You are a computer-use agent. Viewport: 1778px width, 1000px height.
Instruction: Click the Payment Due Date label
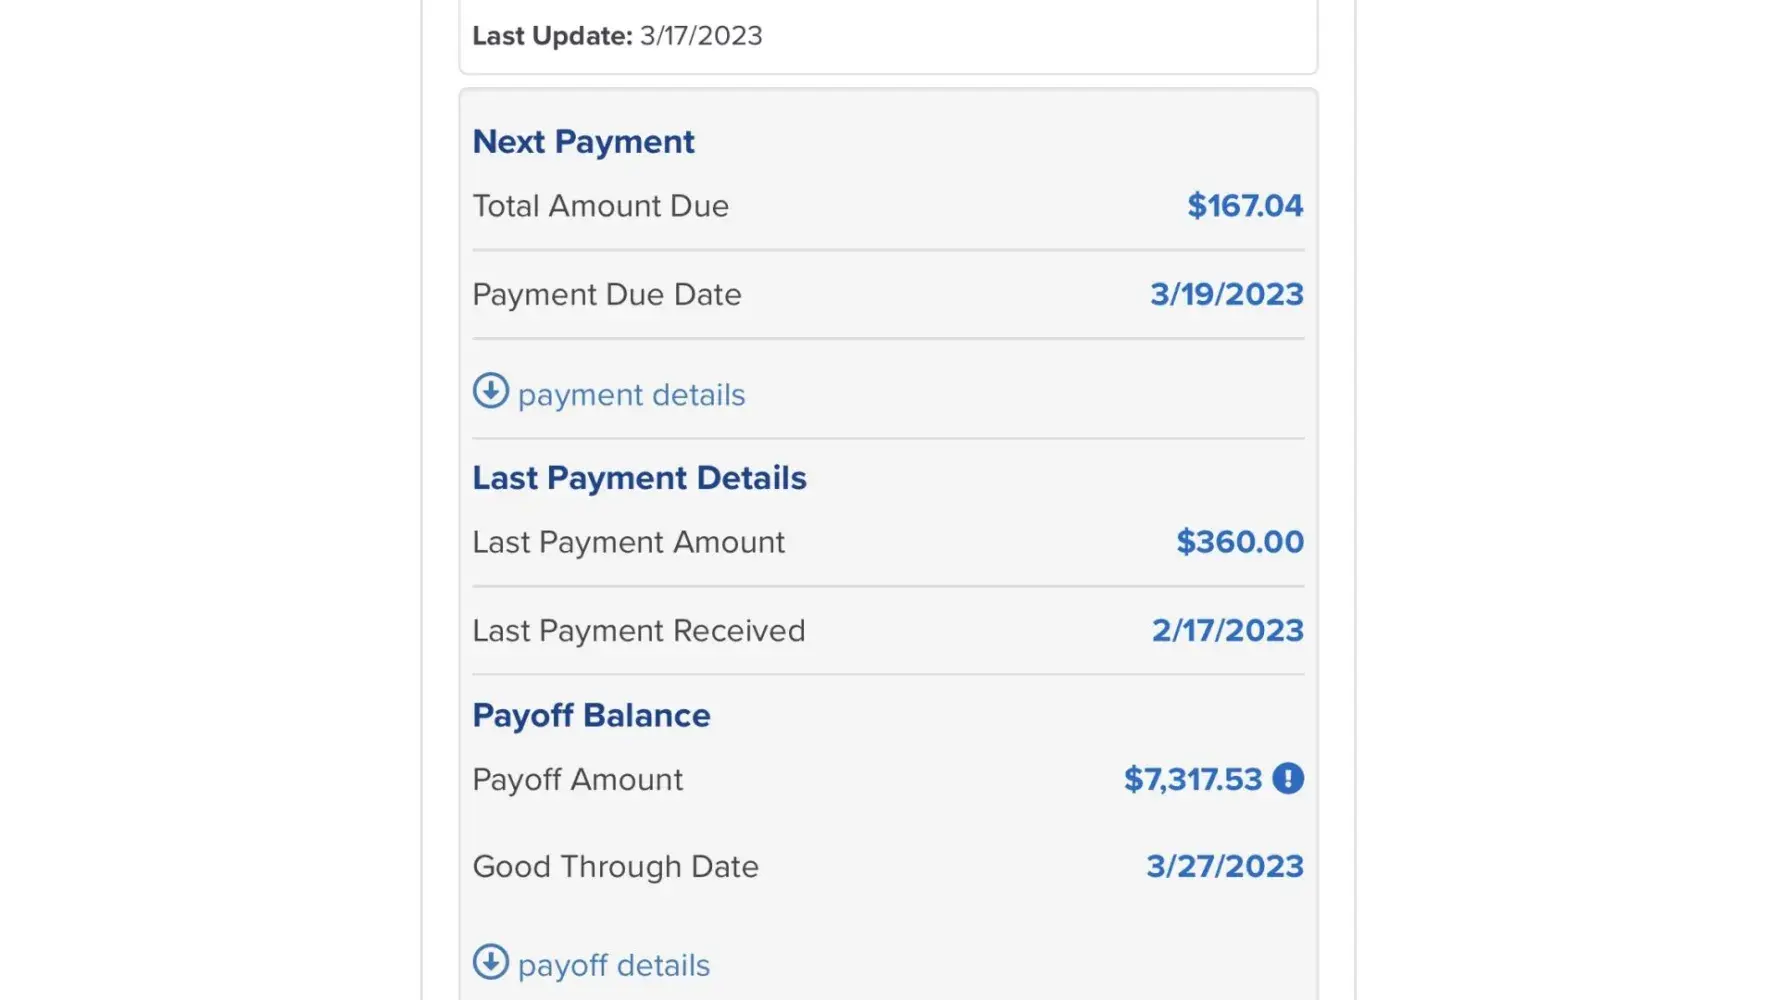(x=606, y=294)
